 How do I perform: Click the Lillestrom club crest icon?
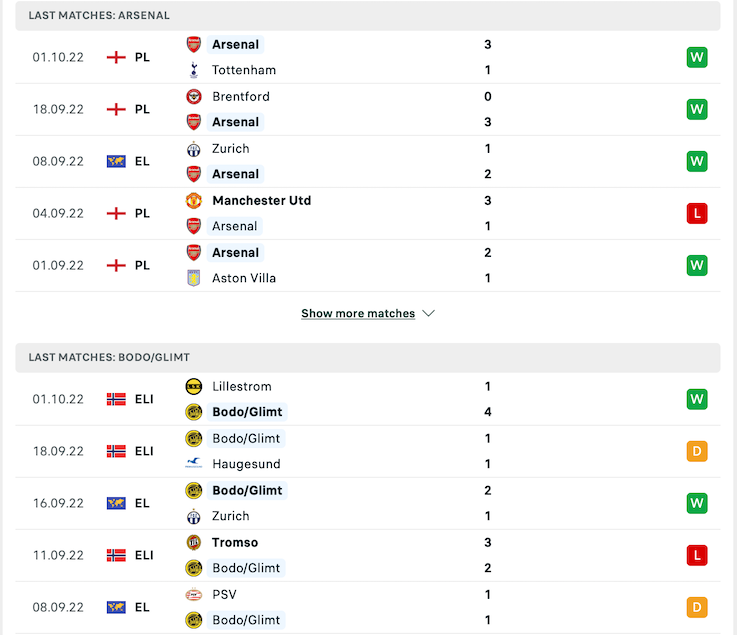(x=194, y=386)
